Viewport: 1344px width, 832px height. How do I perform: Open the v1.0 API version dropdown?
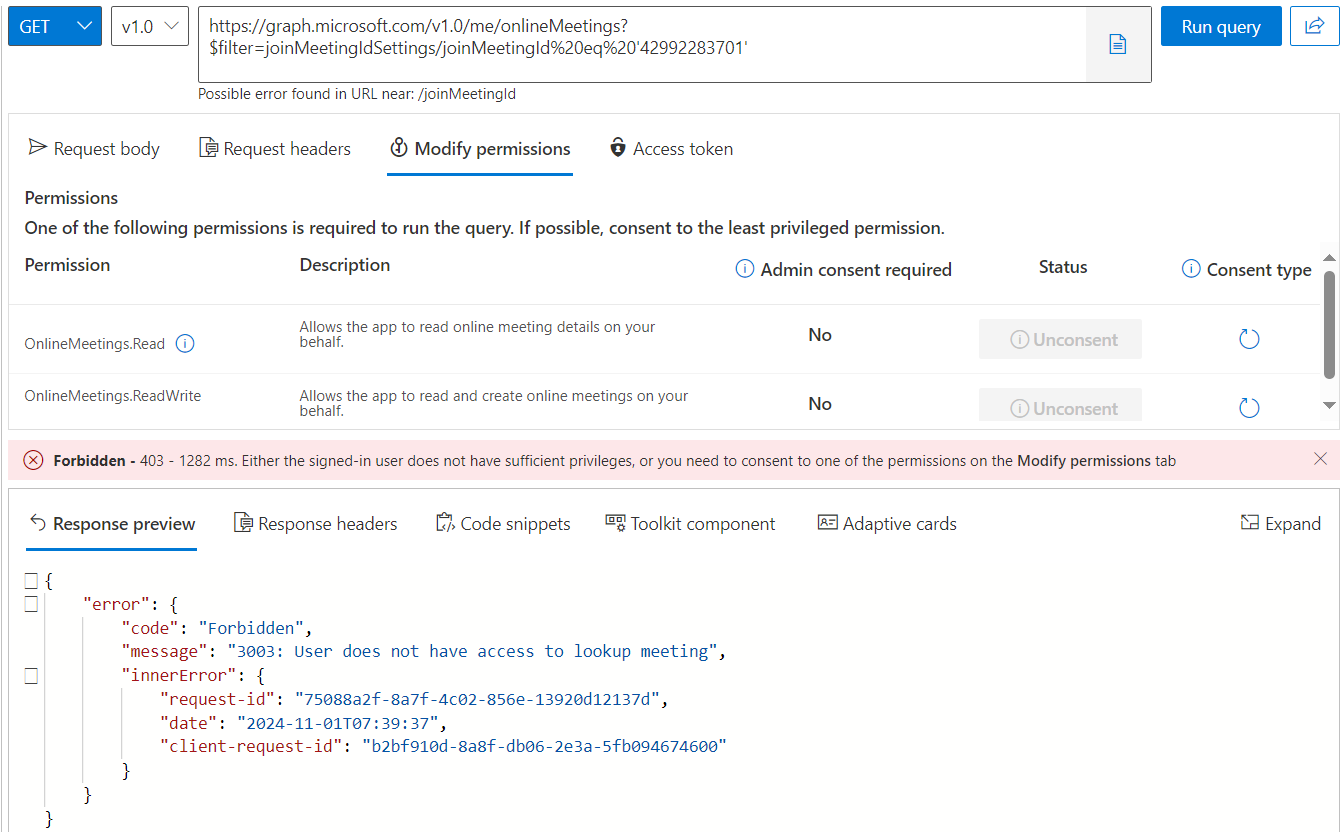(x=150, y=27)
